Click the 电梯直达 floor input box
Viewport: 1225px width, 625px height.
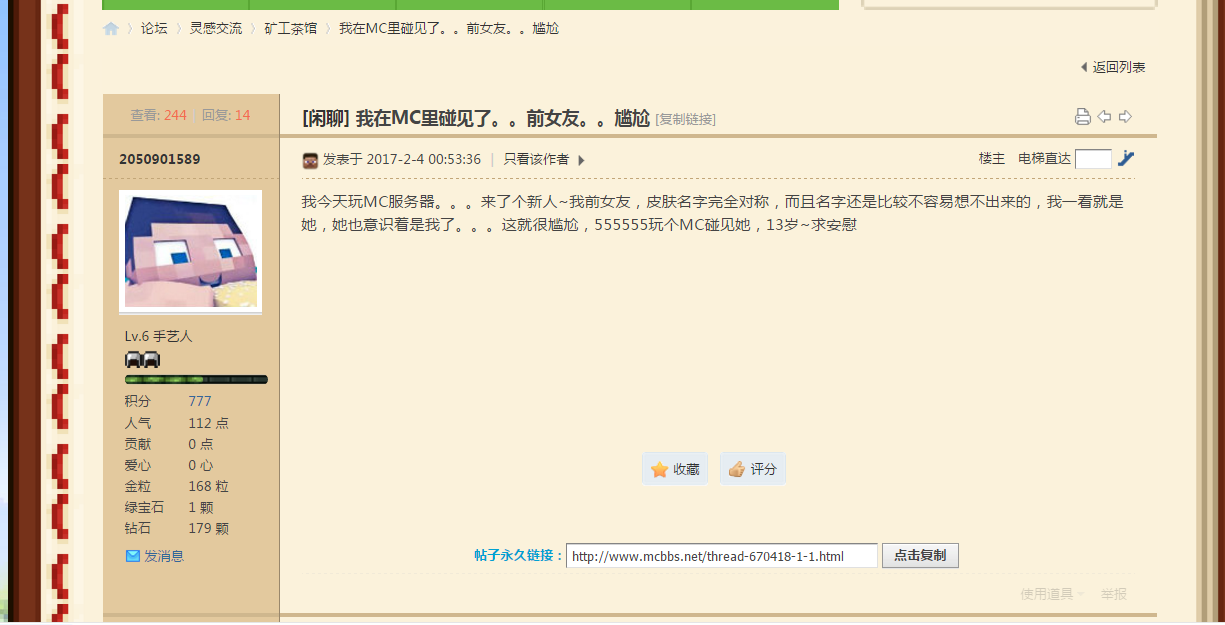pos(1093,159)
